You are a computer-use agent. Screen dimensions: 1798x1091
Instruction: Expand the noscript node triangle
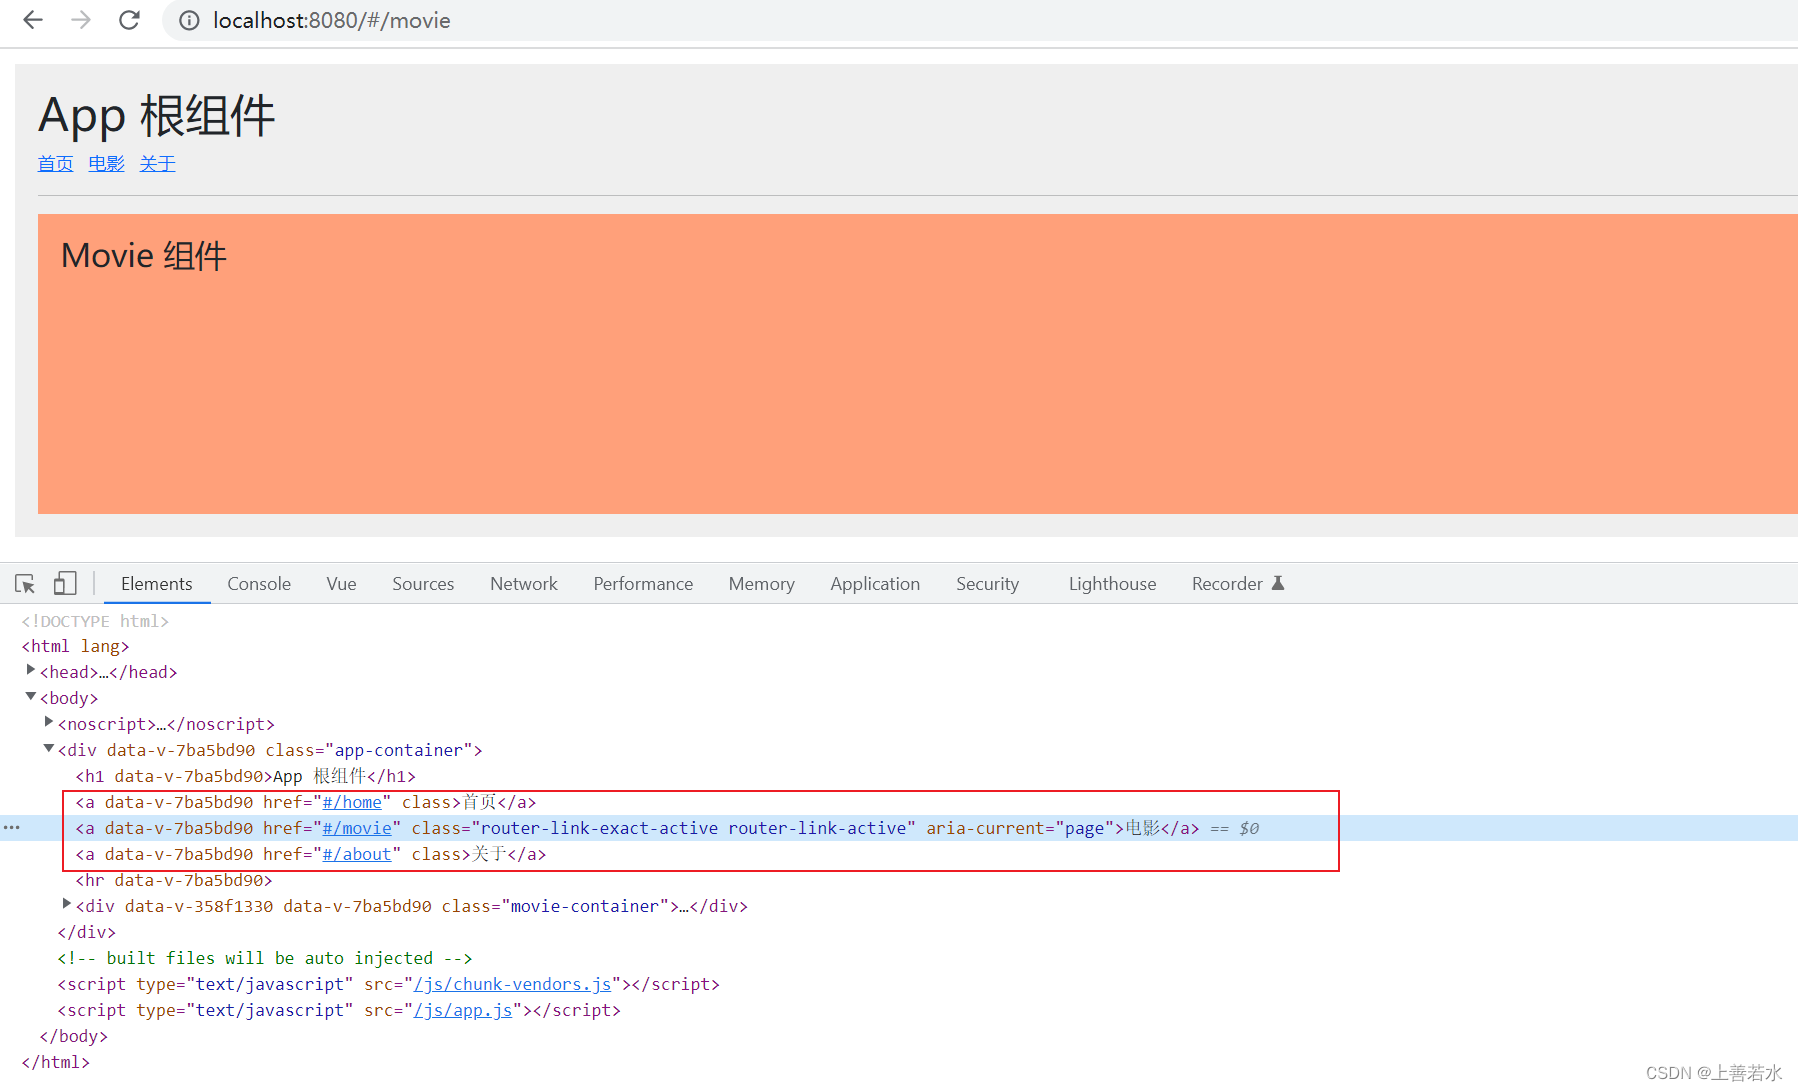click(49, 722)
